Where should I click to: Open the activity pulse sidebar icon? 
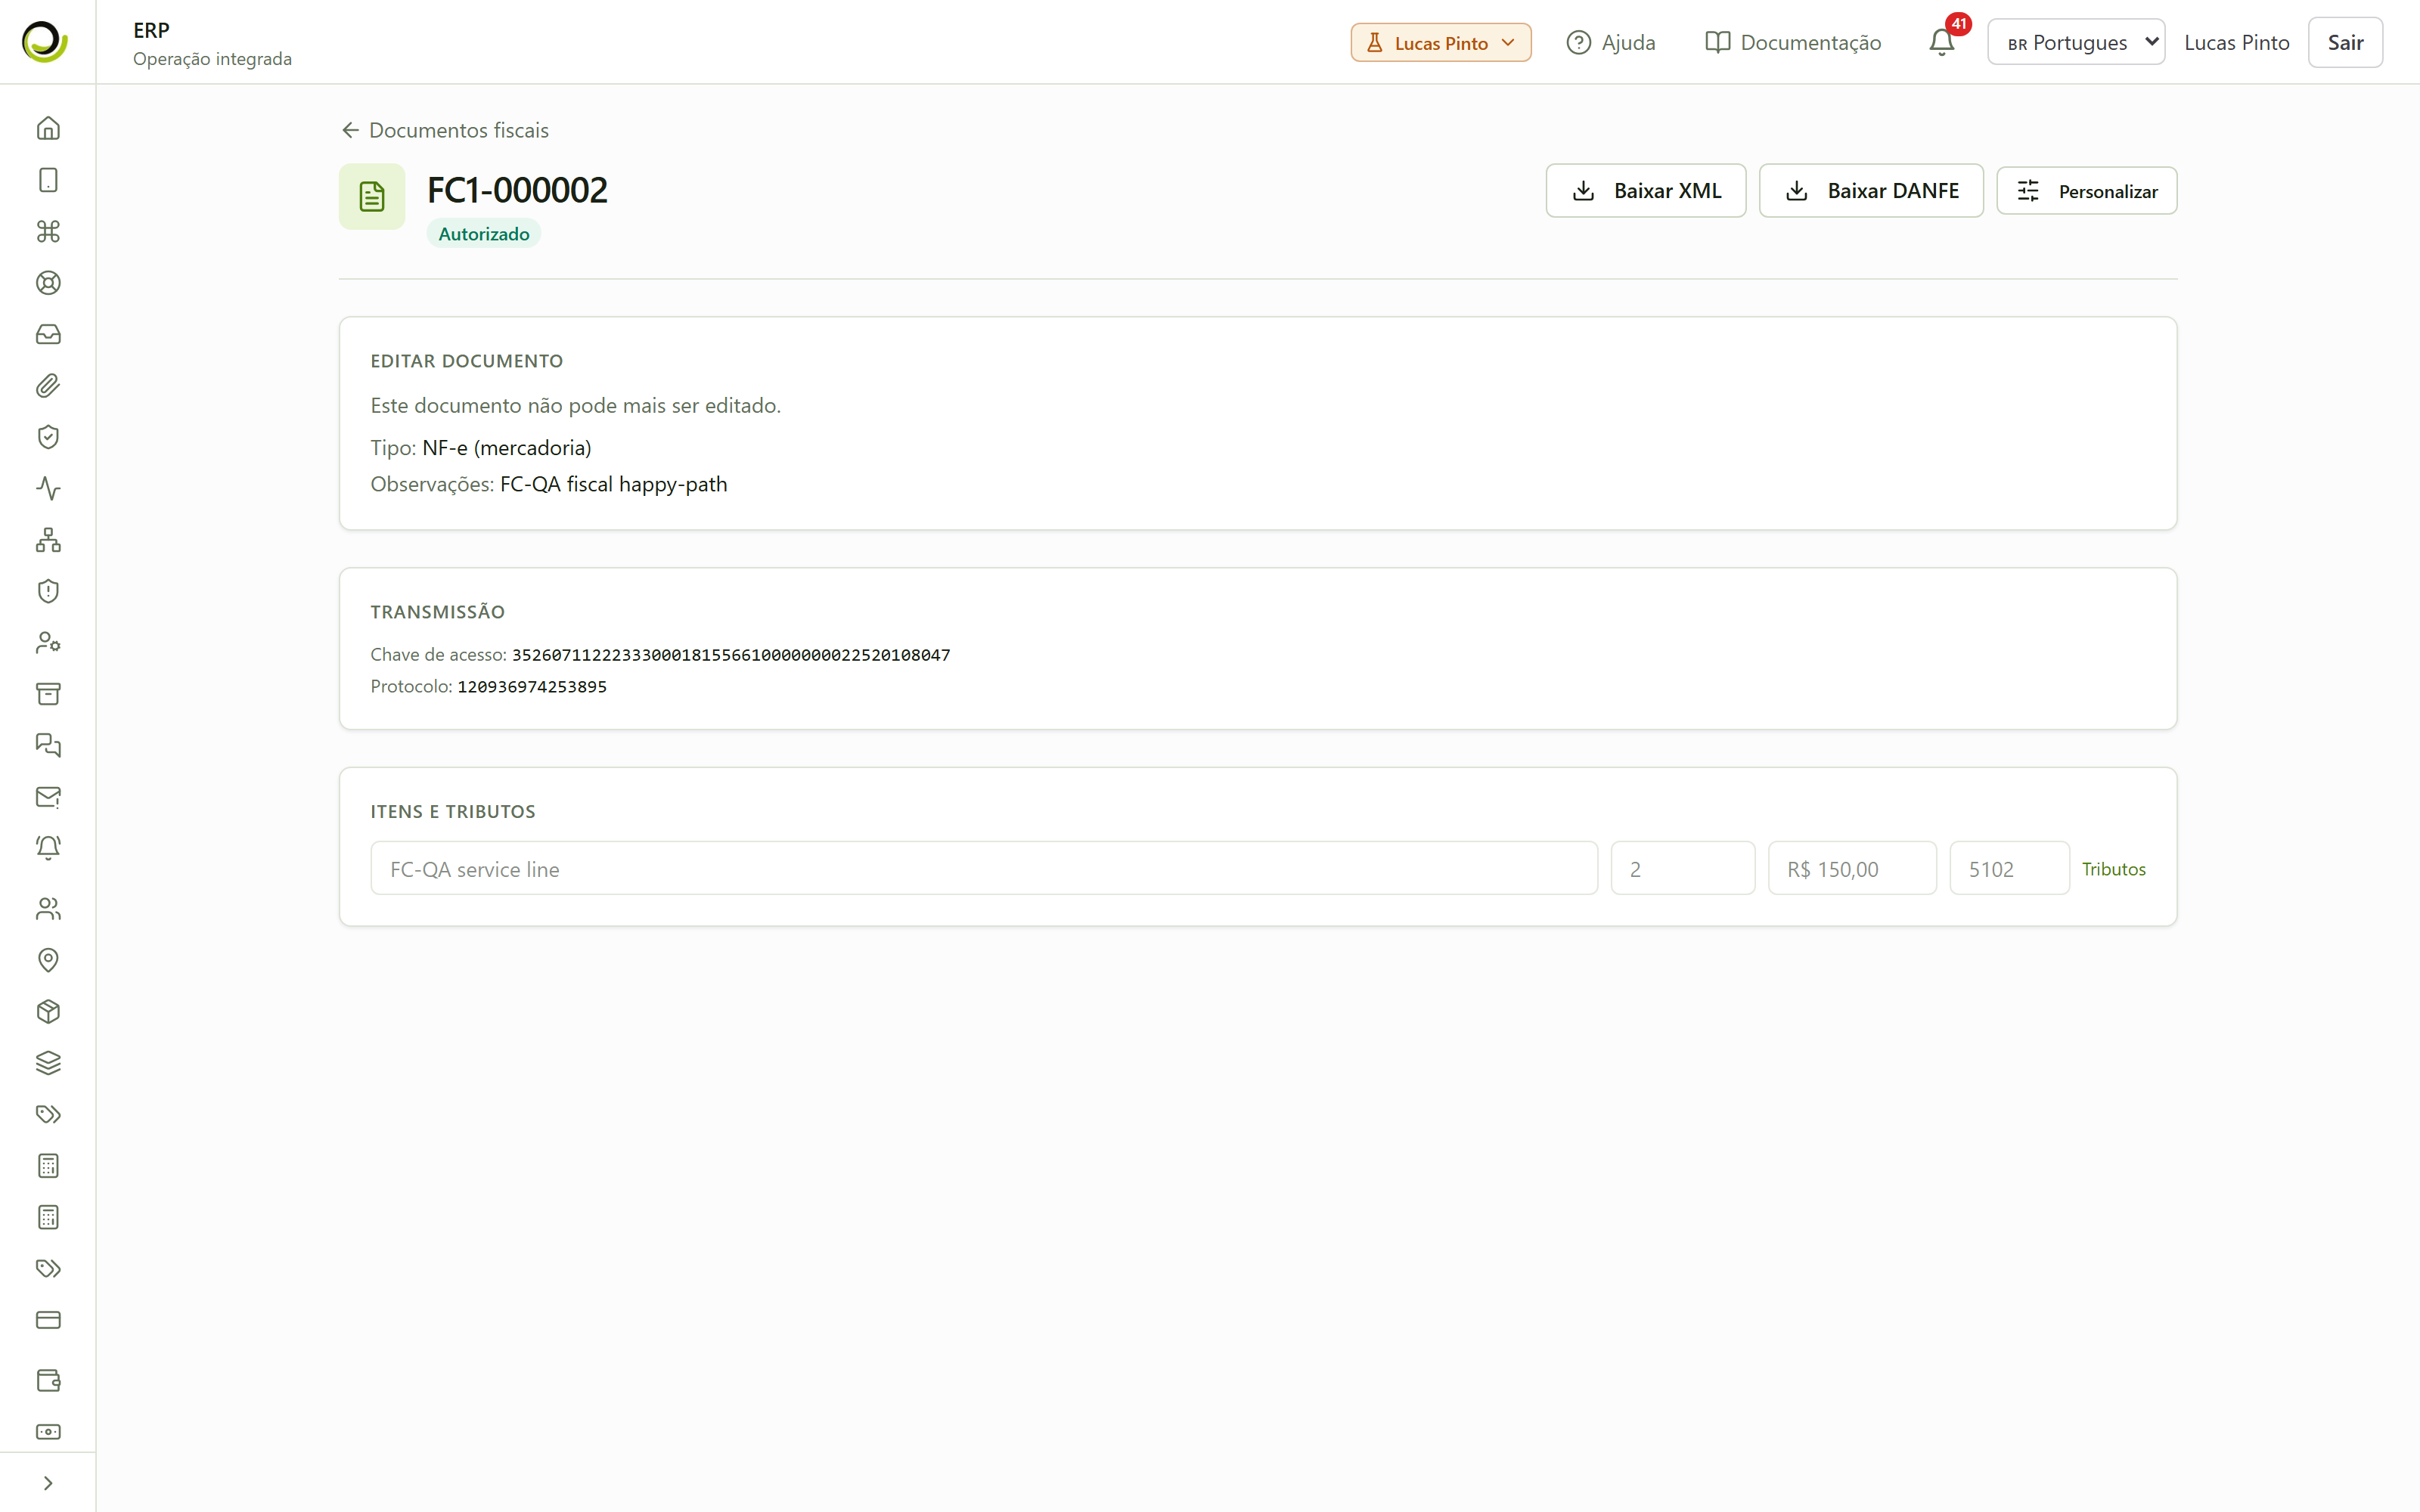tap(48, 488)
